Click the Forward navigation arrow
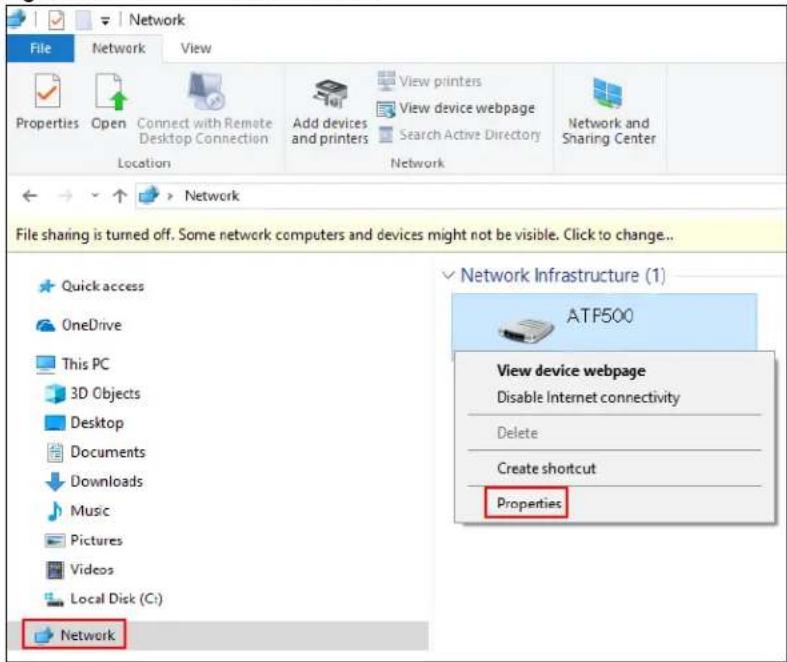 point(65,196)
